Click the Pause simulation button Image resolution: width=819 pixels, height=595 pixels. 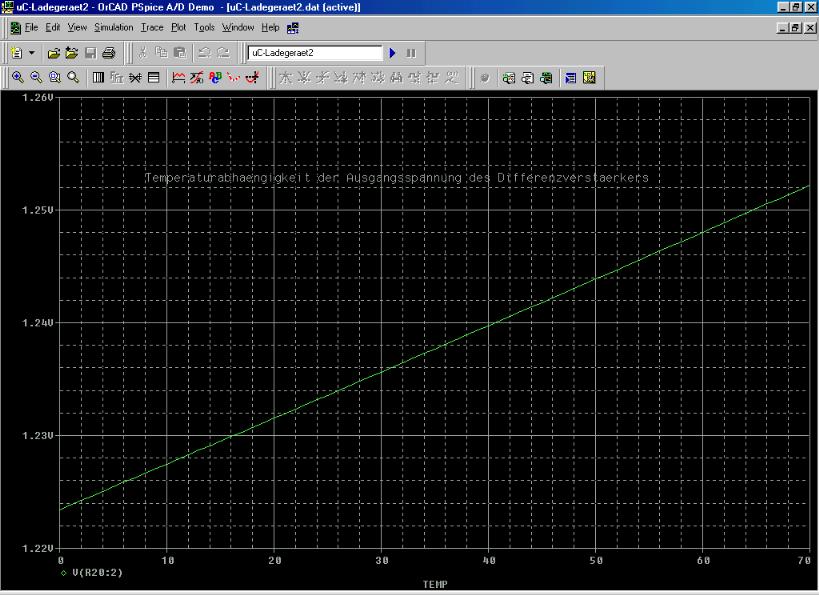click(411, 53)
